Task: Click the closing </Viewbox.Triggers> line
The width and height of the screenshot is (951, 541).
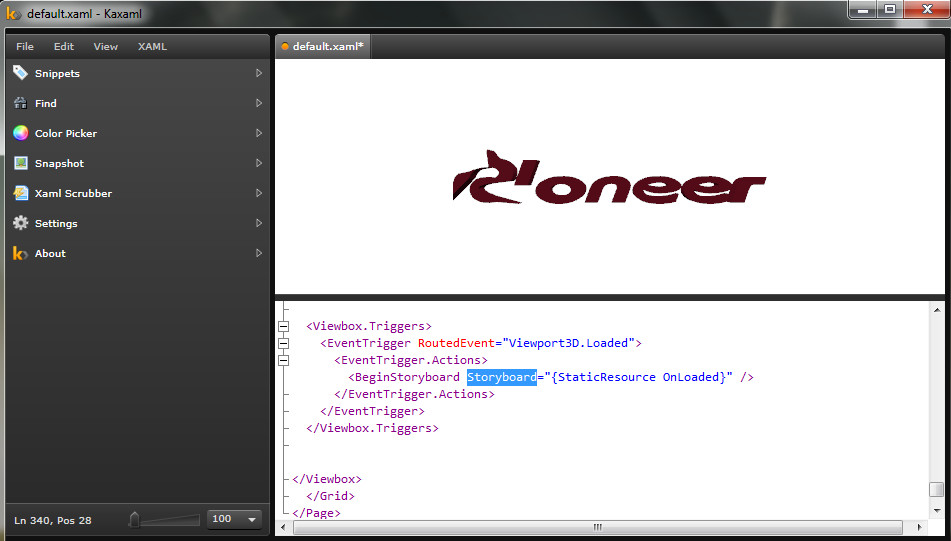Action: click(x=372, y=428)
